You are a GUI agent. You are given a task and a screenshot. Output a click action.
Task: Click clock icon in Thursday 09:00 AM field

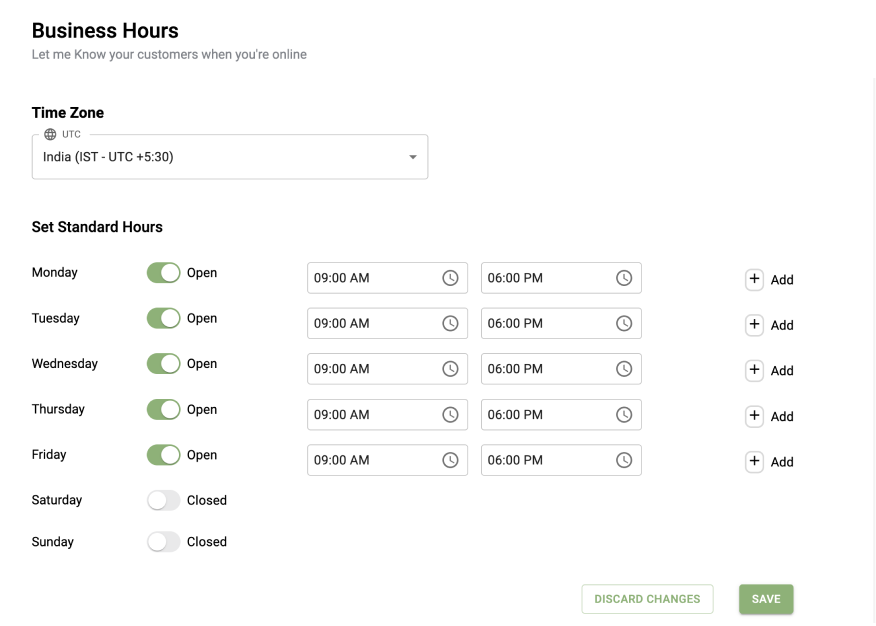tap(450, 414)
